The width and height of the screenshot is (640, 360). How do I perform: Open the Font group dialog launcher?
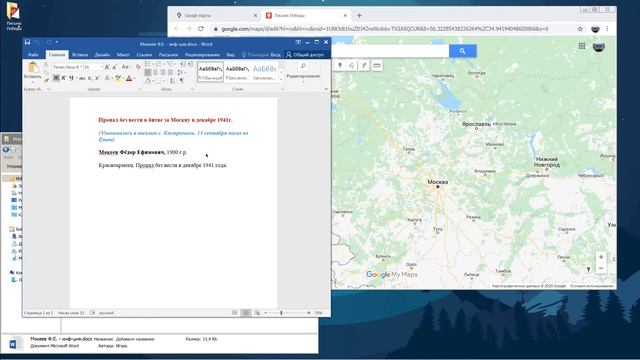coord(140,89)
